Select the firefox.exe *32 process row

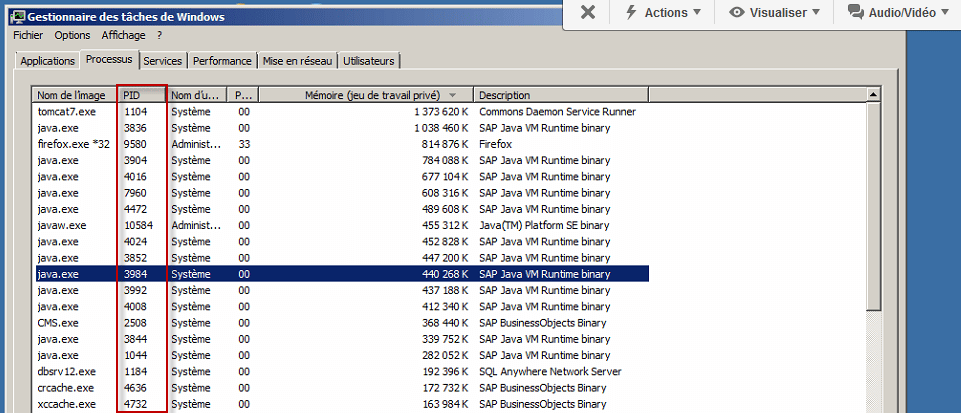pyautogui.click(x=72, y=144)
